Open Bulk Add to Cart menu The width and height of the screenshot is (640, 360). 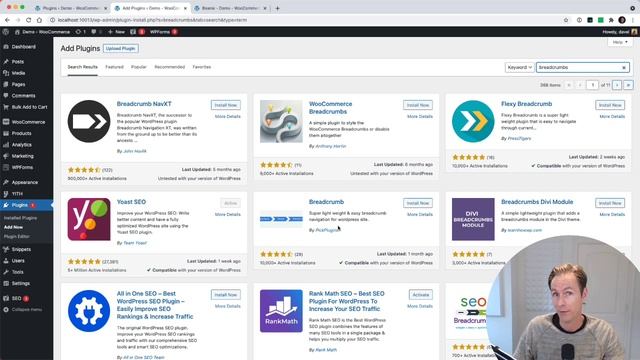click(29, 107)
